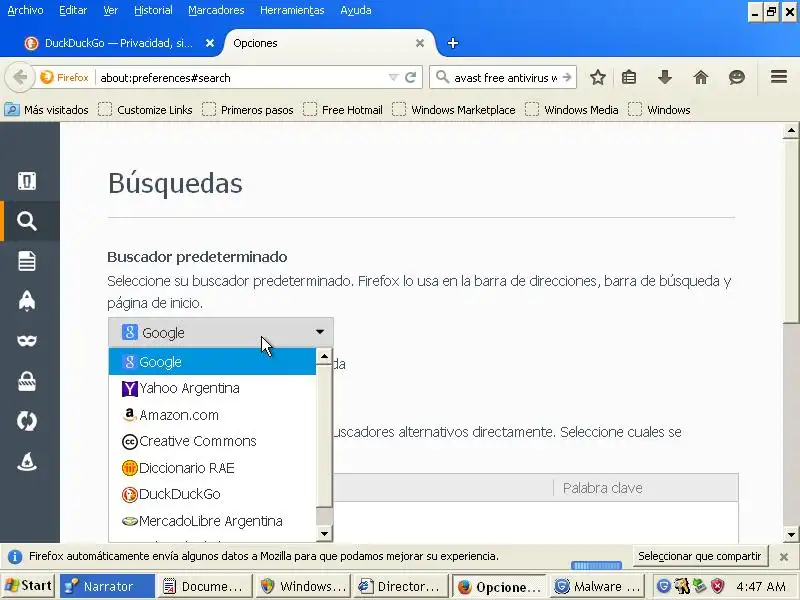The width and height of the screenshot is (800, 600).
Task: Open the Hello chat smiley icon
Action: point(737,78)
